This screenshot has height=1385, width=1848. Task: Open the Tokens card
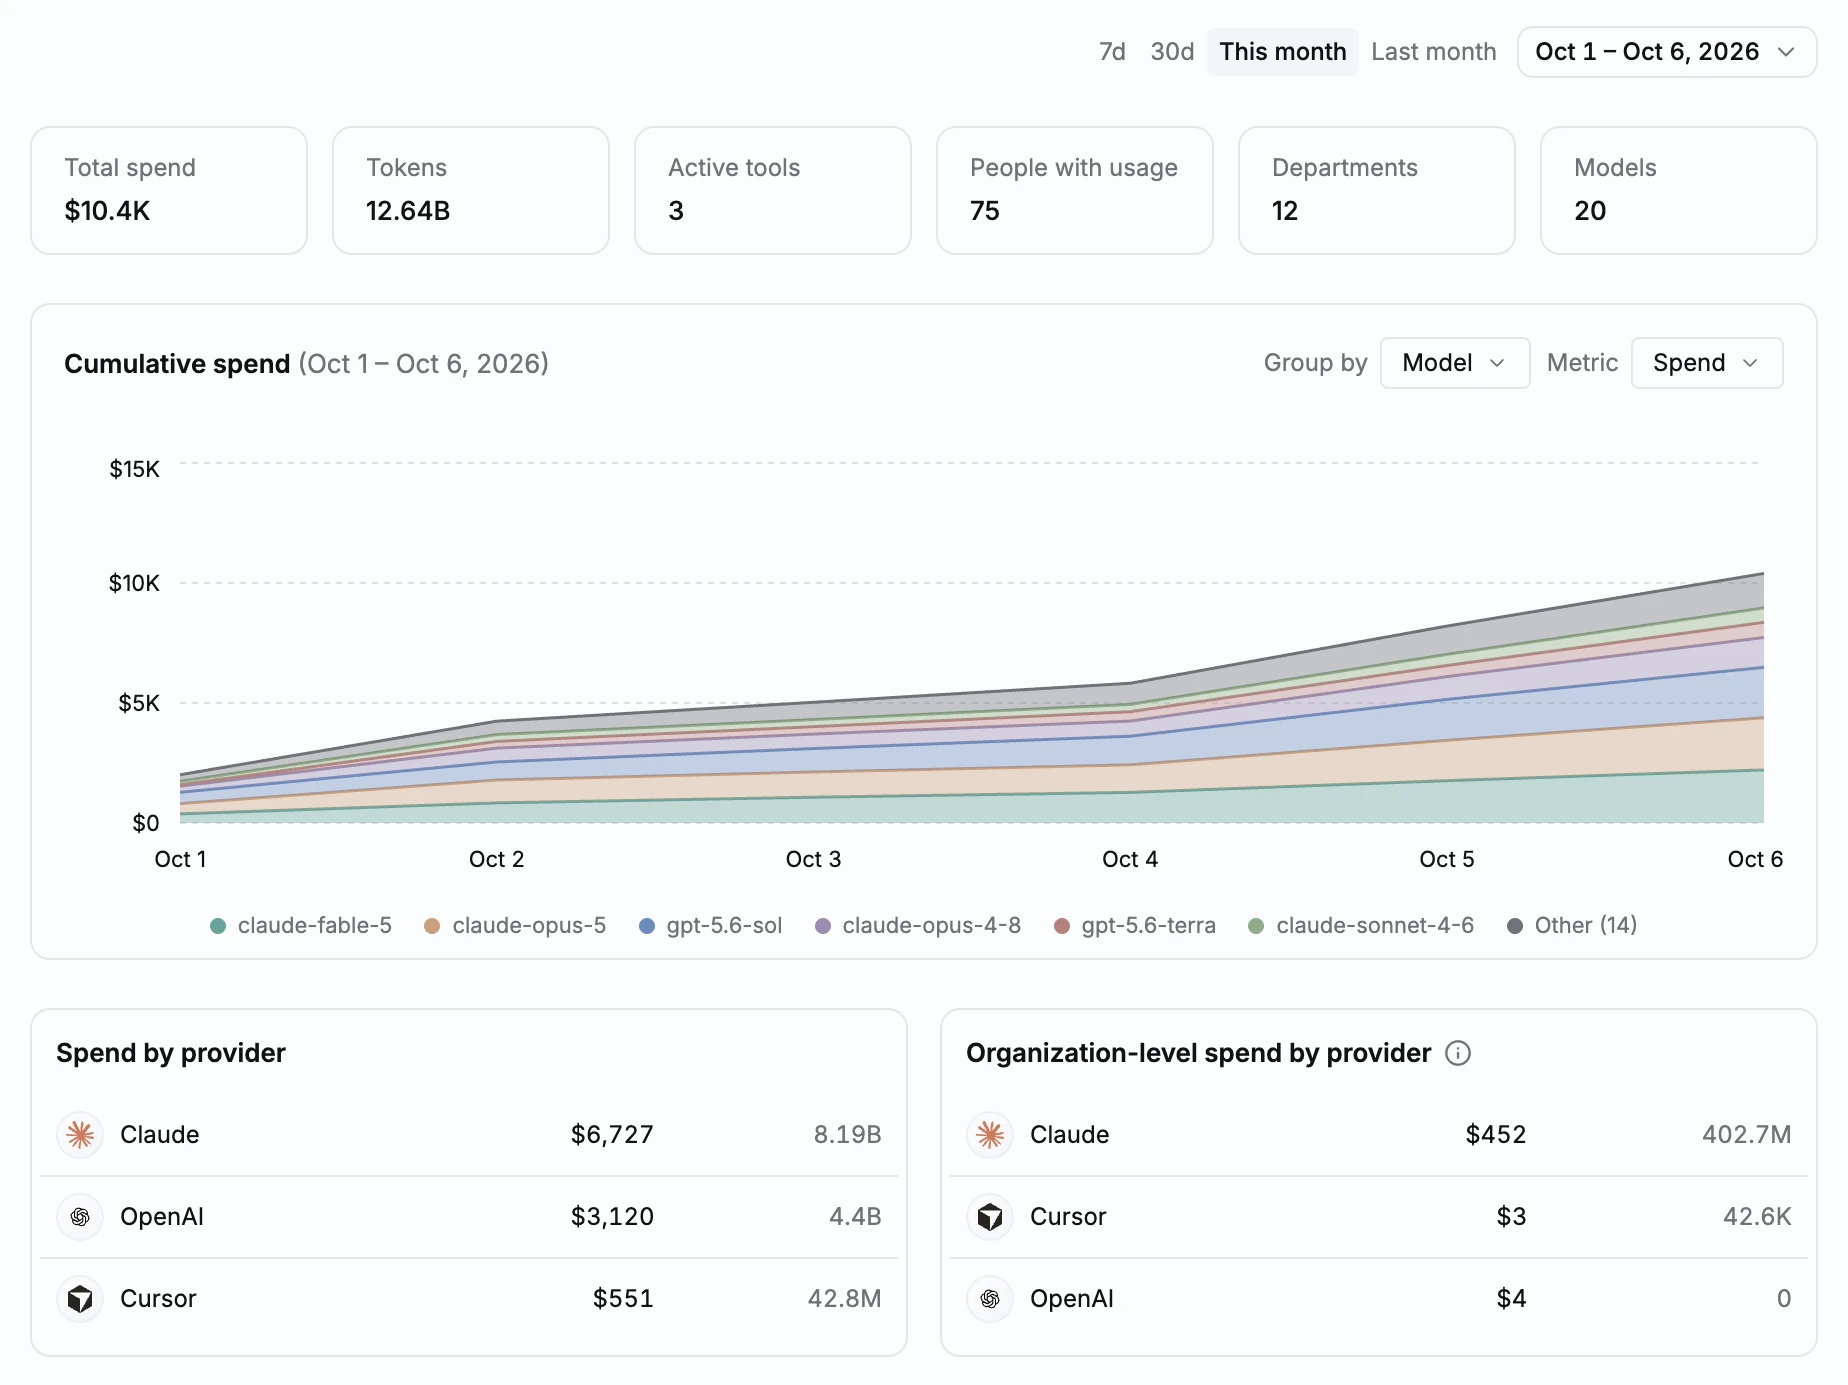(471, 190)
